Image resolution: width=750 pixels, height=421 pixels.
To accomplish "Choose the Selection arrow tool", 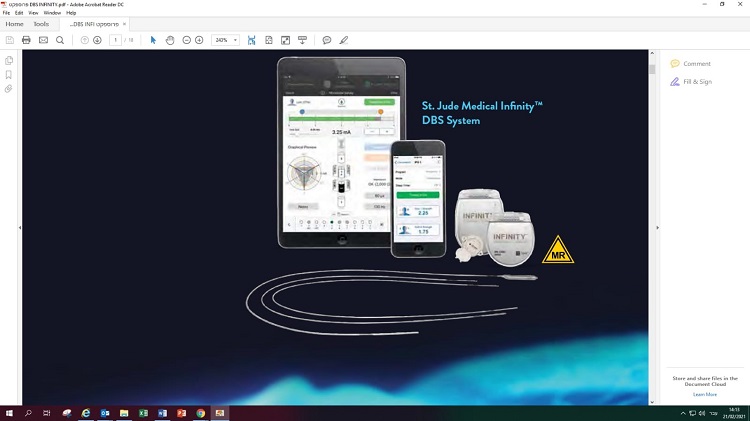I will [153, 40].
